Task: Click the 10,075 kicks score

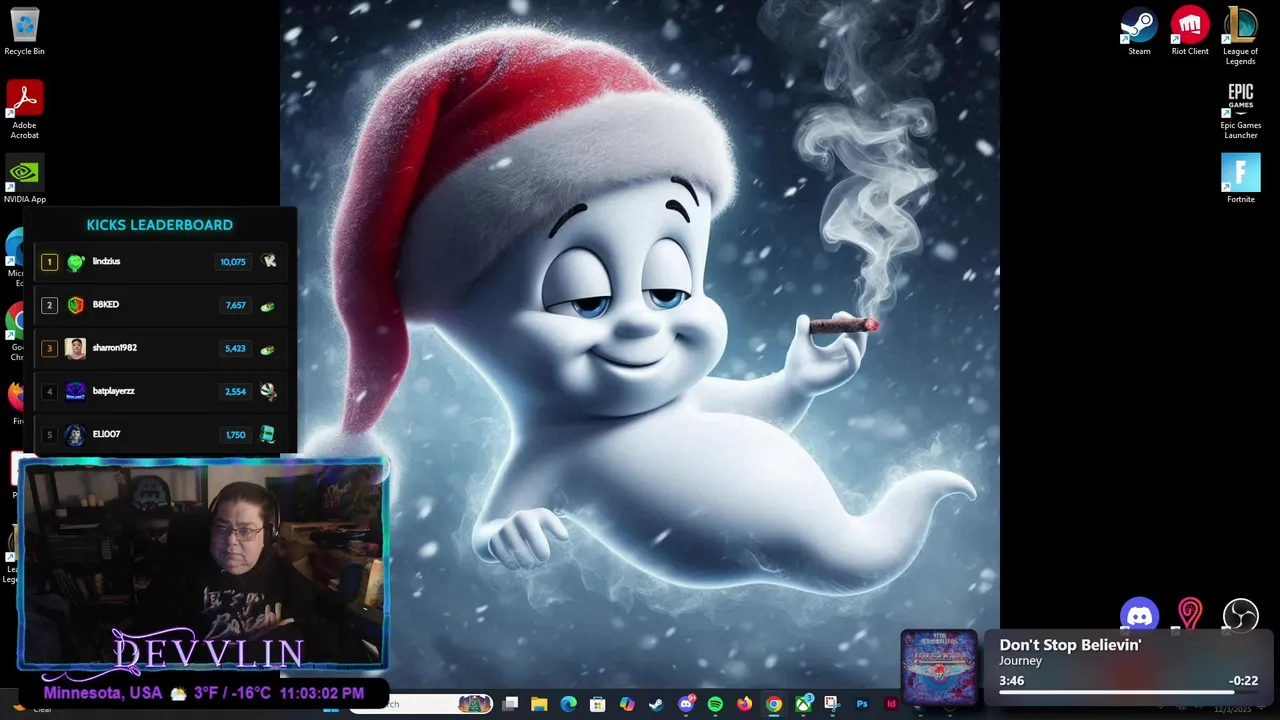Action: [x=232, y=262]
